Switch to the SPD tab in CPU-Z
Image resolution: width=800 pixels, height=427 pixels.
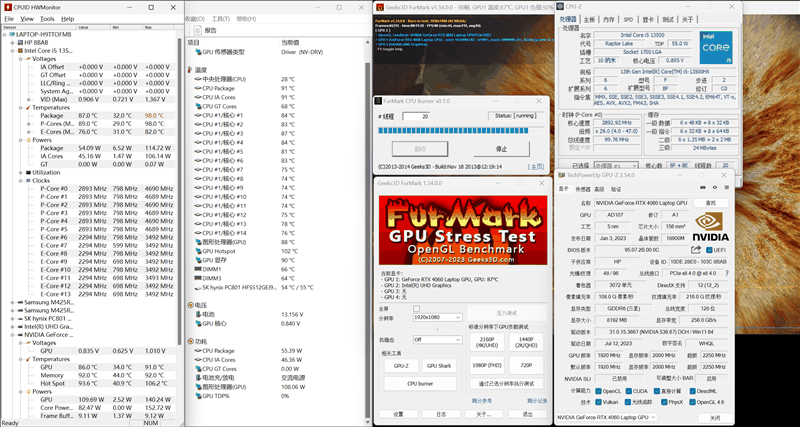tap(628, 19)
